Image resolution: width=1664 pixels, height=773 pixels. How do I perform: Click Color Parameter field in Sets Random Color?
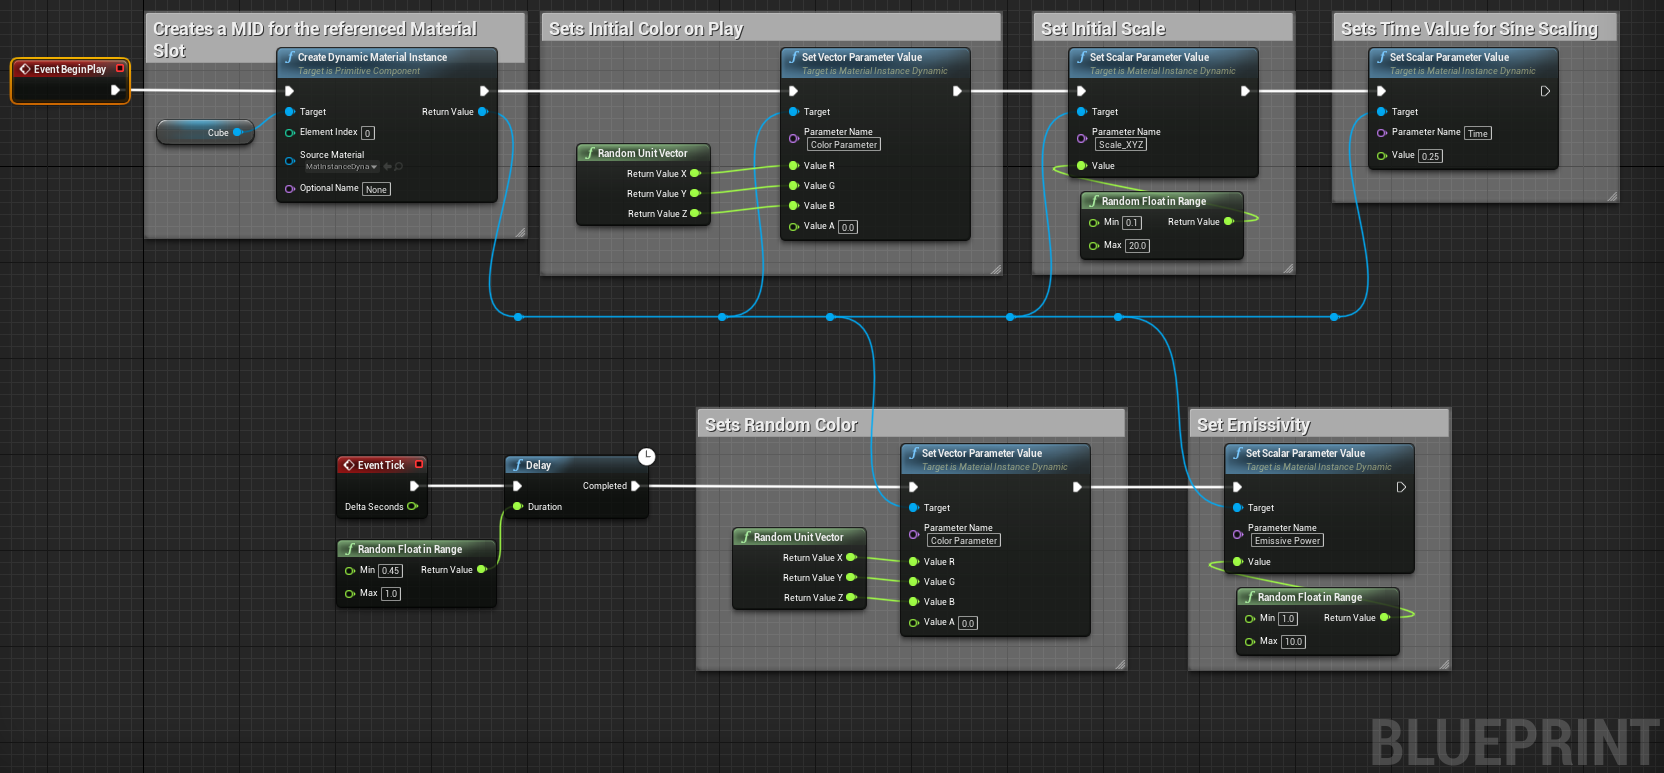(964, 541)
